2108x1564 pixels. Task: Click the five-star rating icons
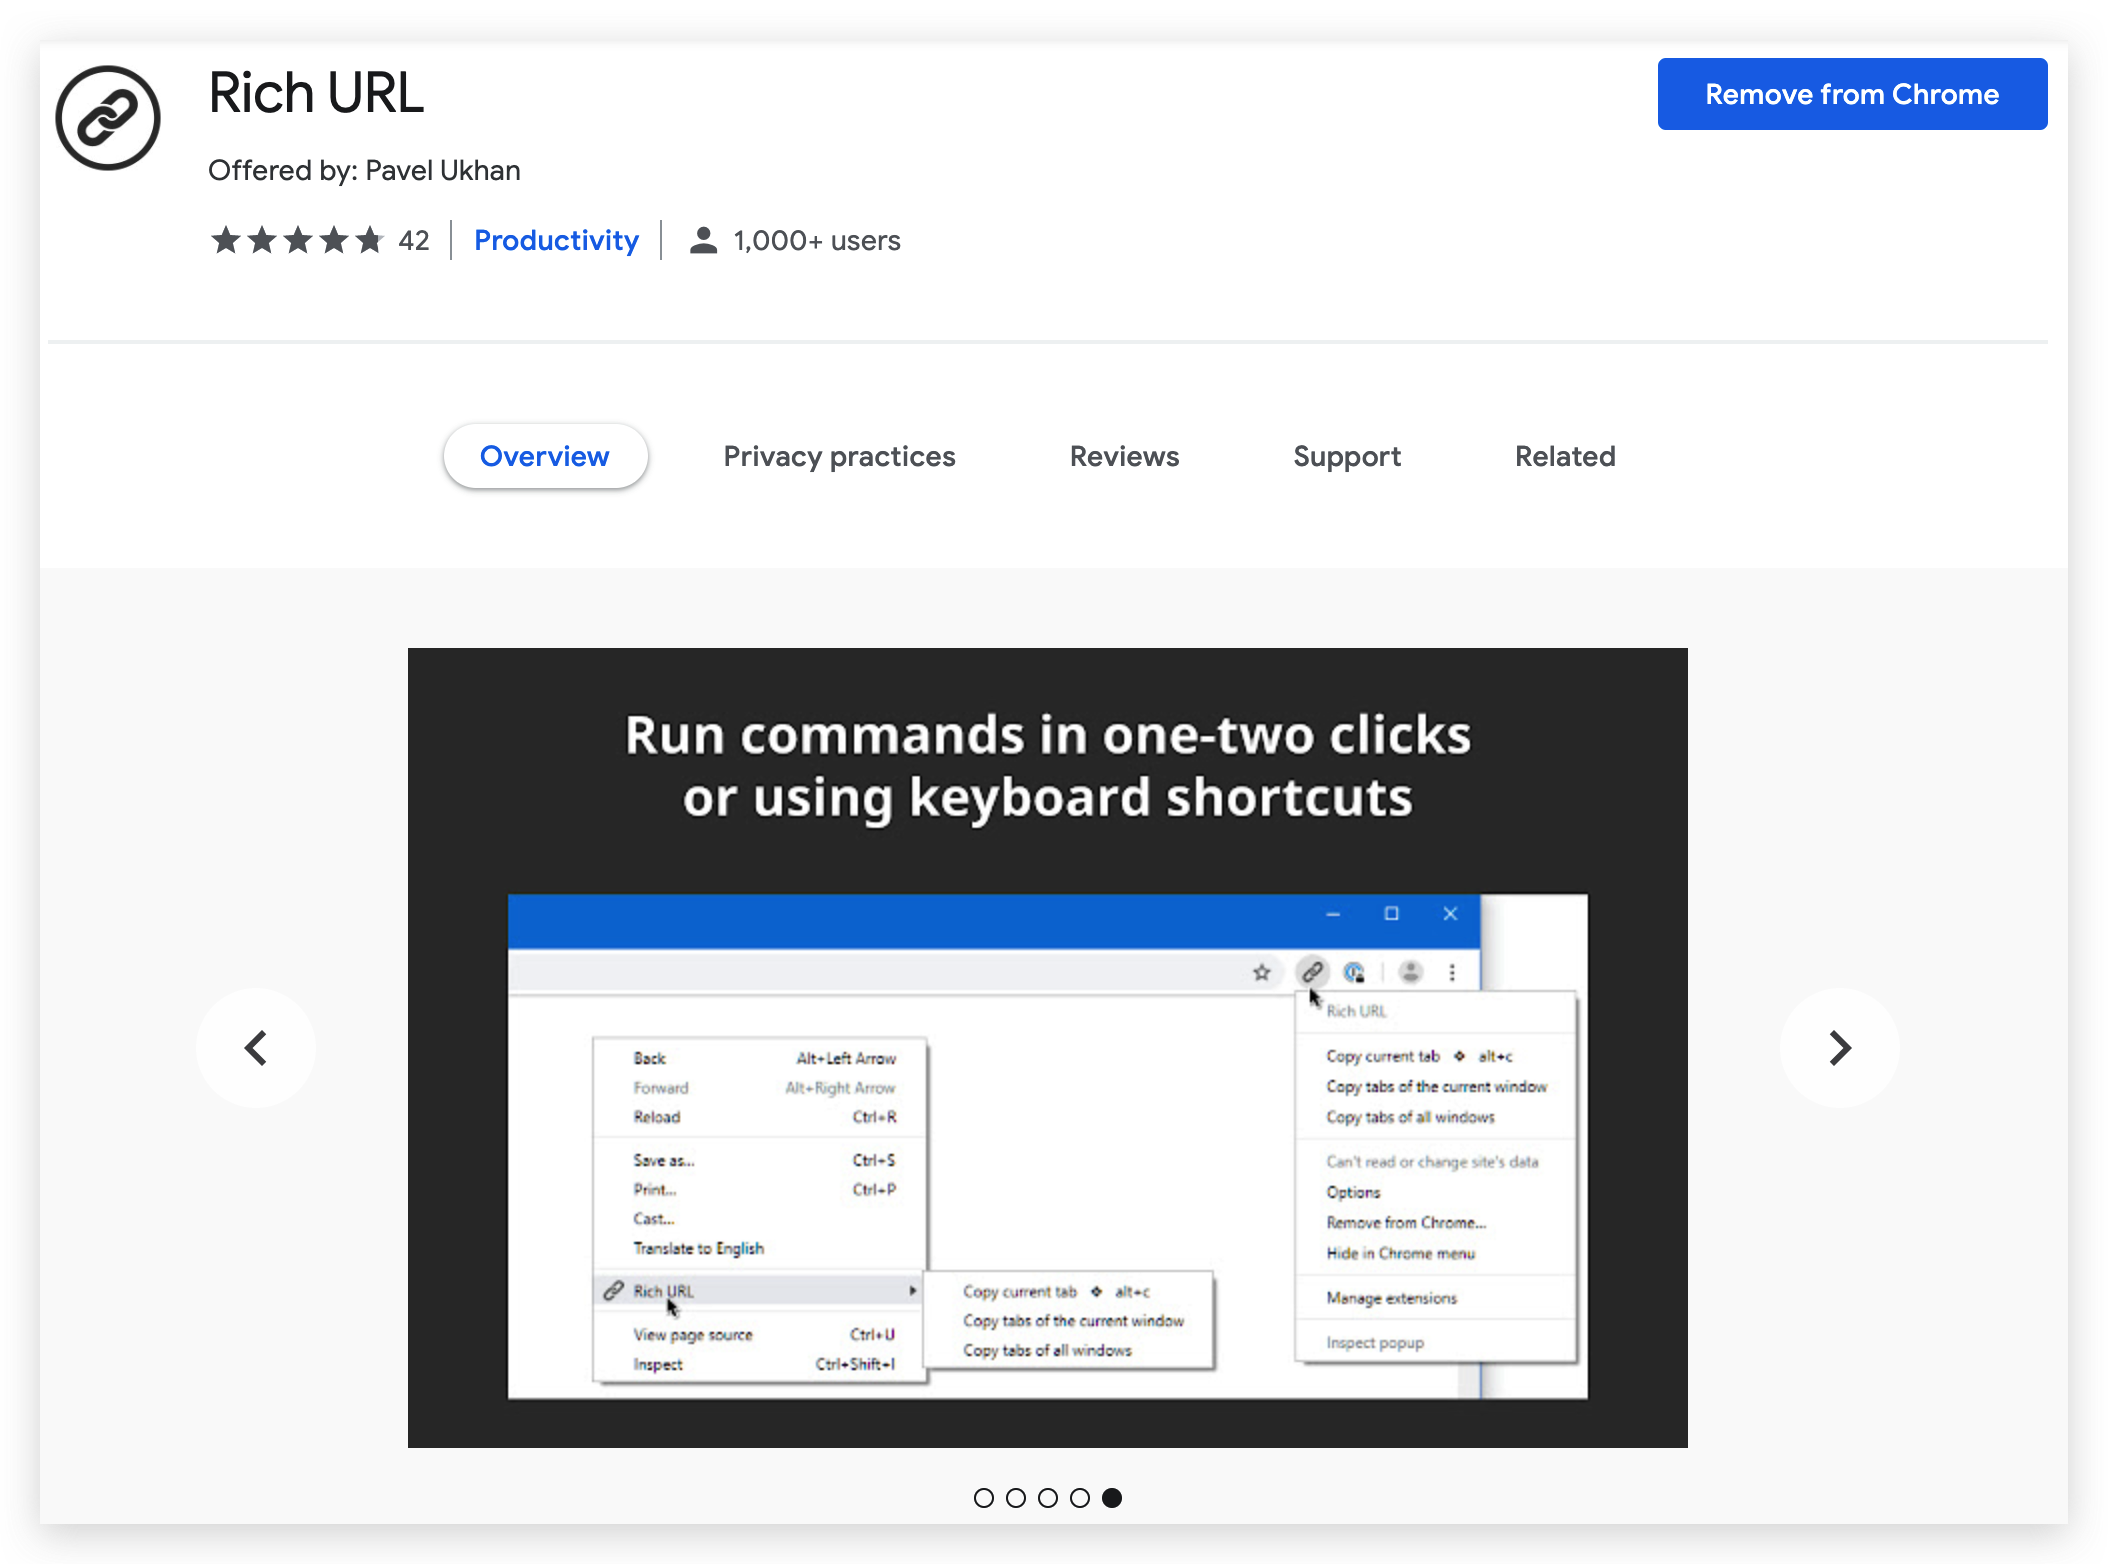coord(297,240)
